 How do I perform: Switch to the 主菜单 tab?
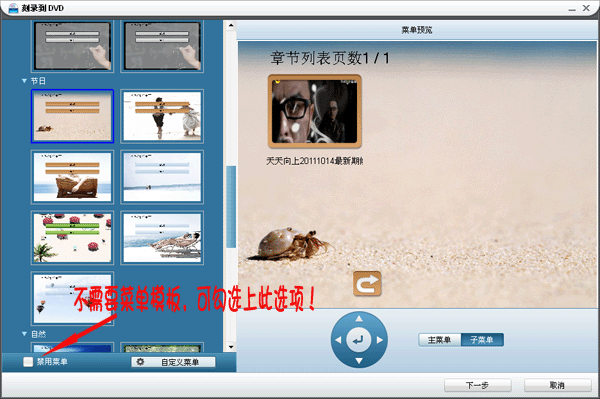[439, 340]
